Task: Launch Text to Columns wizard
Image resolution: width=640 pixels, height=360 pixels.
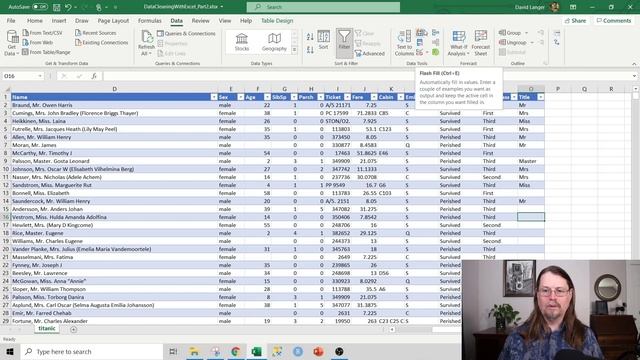Action: pos(404,43)
